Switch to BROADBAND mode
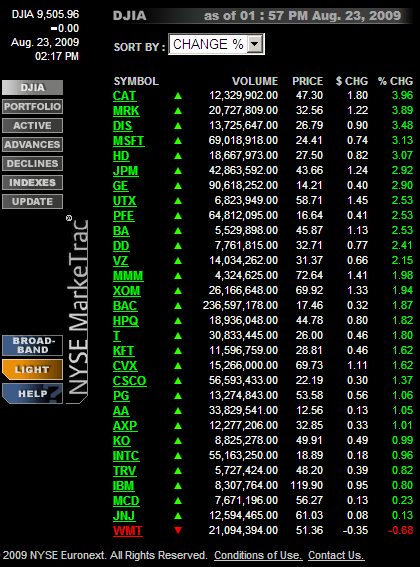Screen dimensions: 420x567 point(32,345)
